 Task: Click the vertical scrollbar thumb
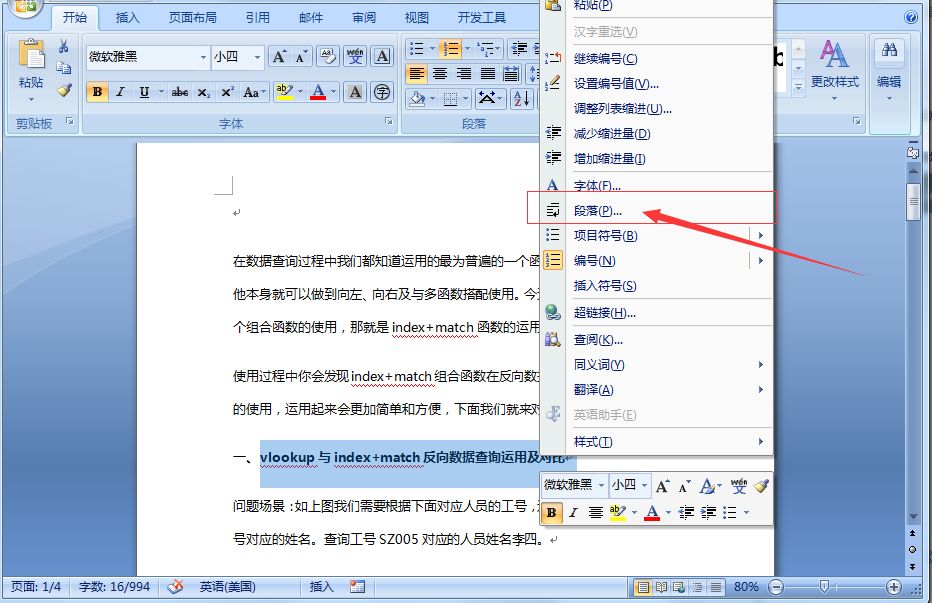pyautogui.click(x=913, y=202)
